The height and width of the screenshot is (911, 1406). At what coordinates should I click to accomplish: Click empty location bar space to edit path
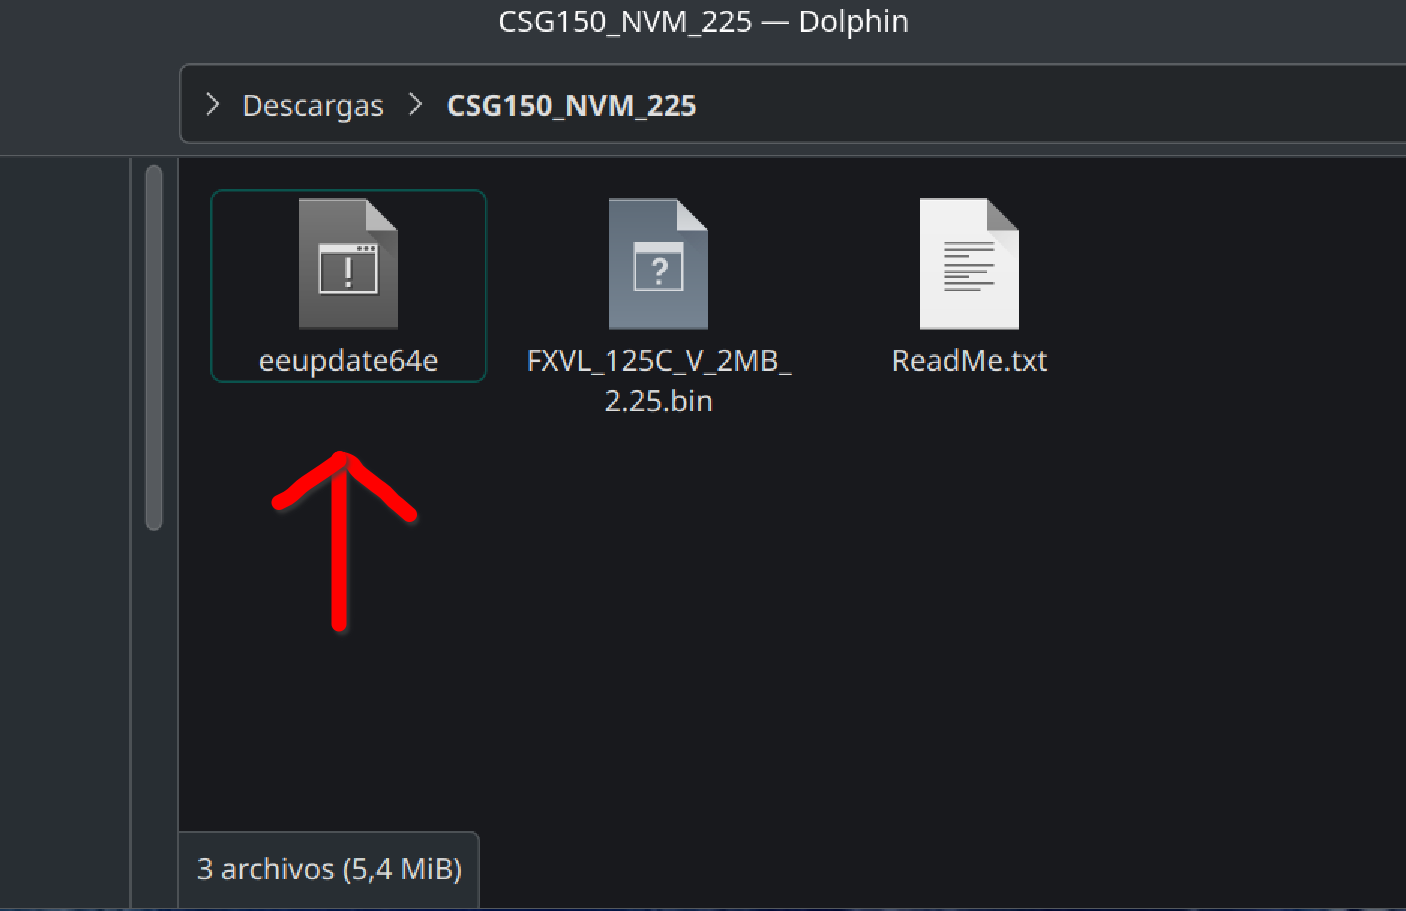pos(1050,104)
